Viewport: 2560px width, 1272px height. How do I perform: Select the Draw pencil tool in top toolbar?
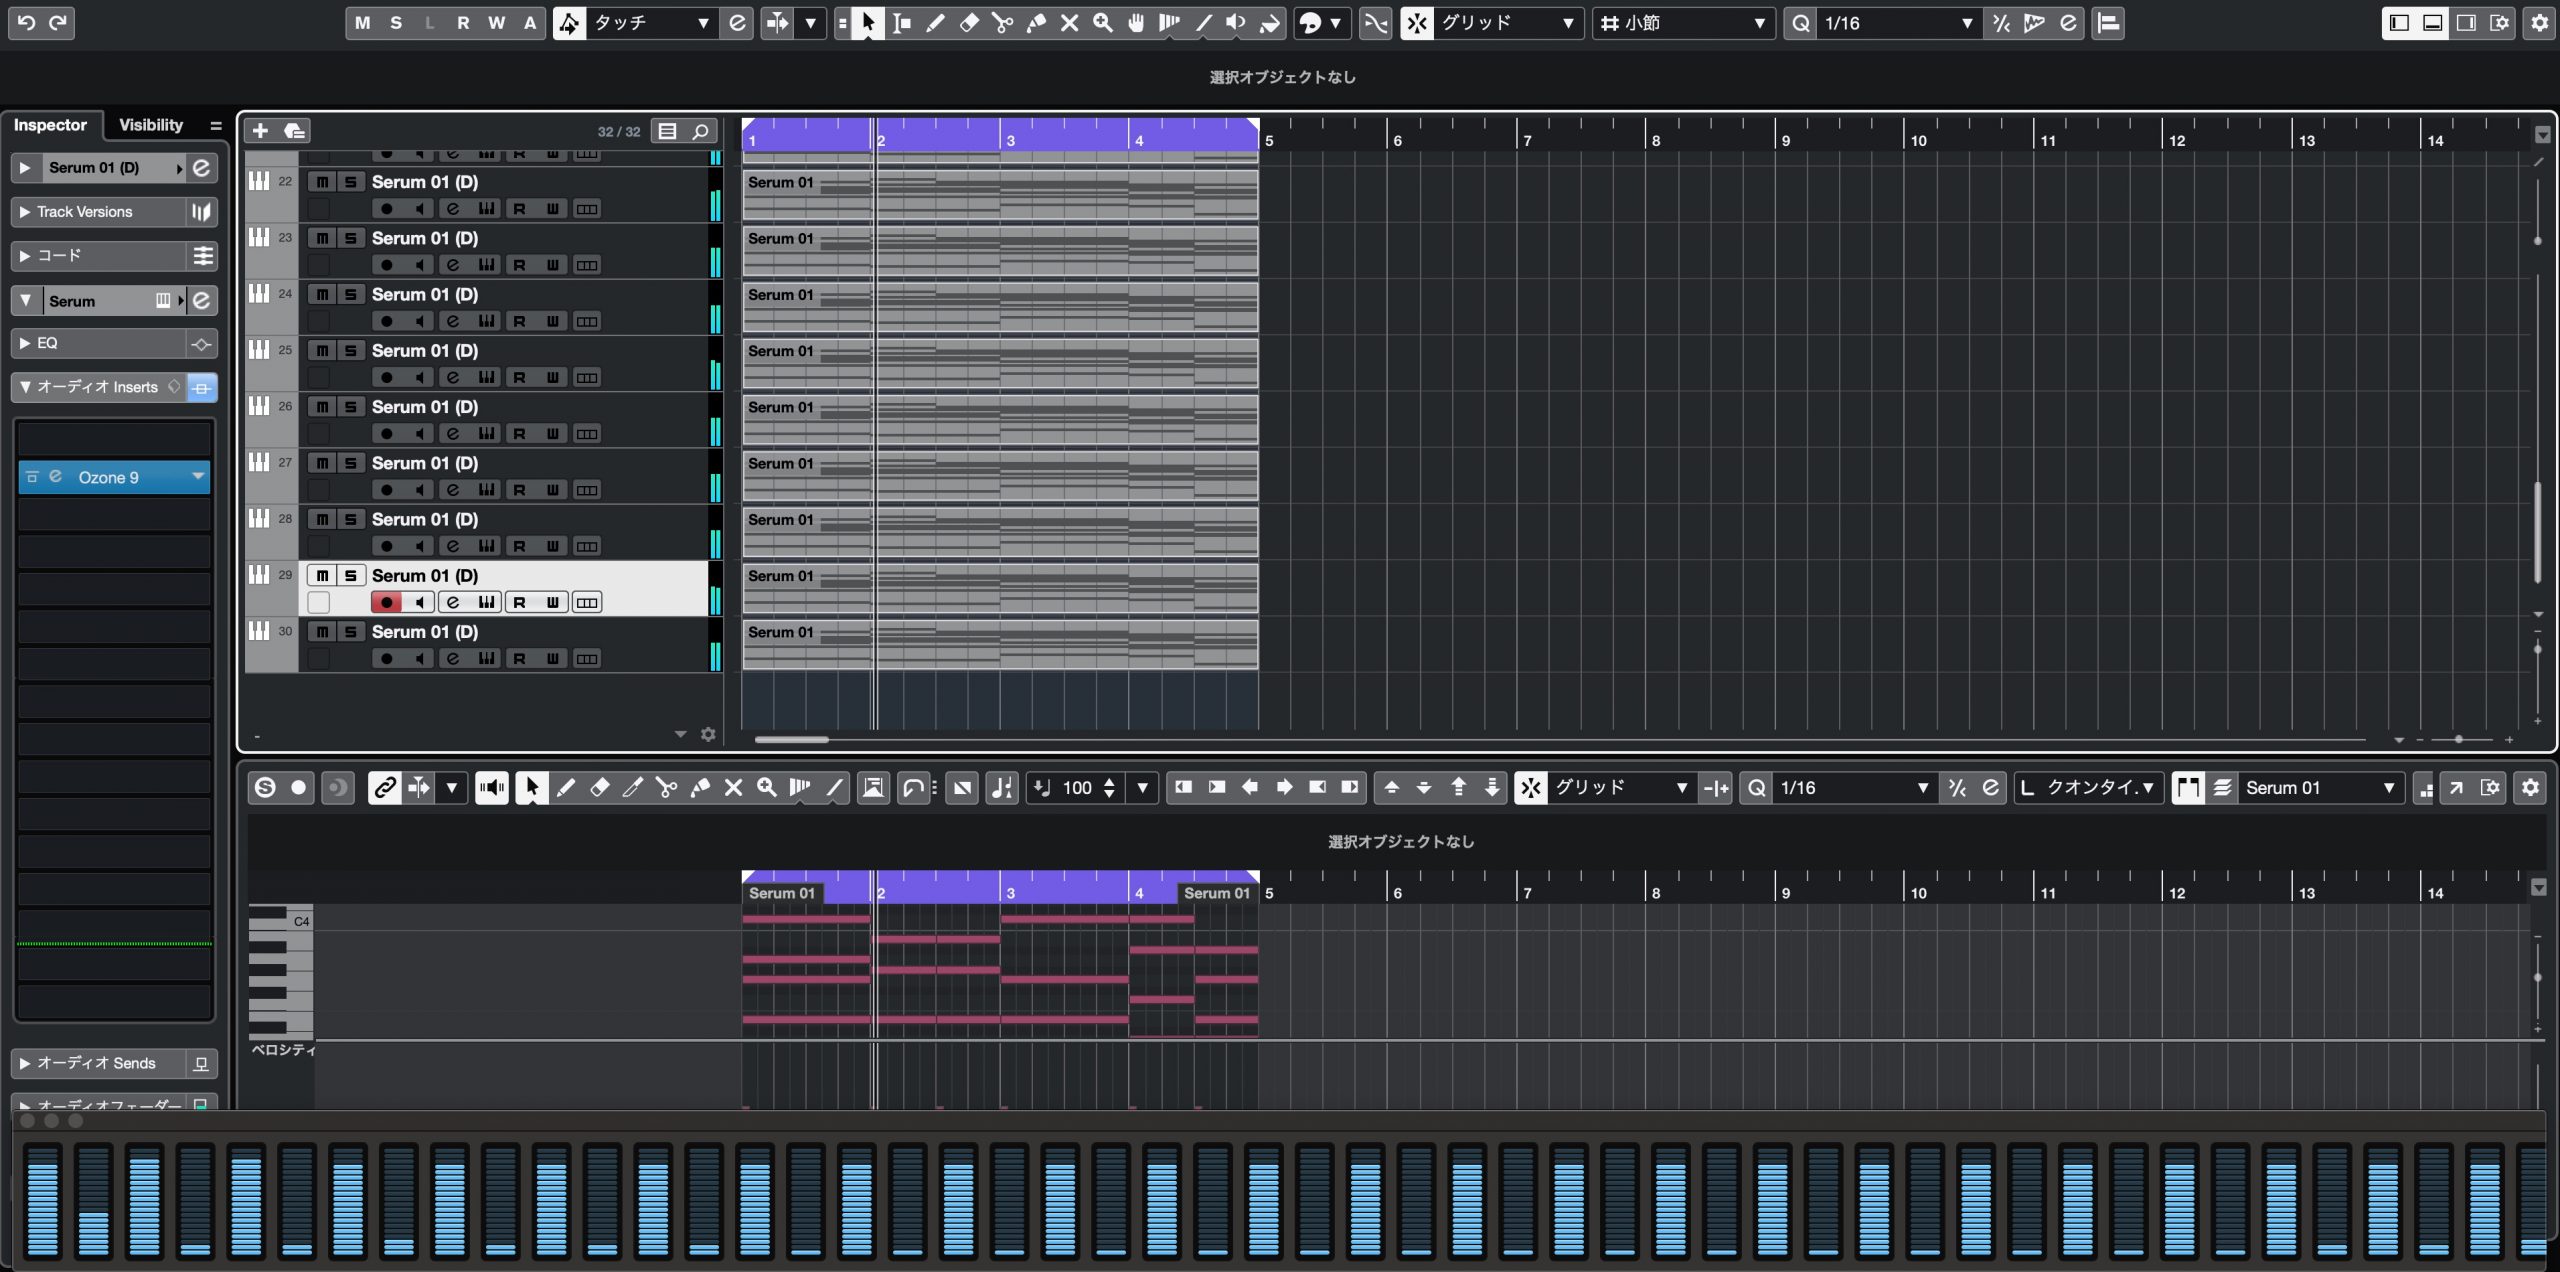point(935,23)
